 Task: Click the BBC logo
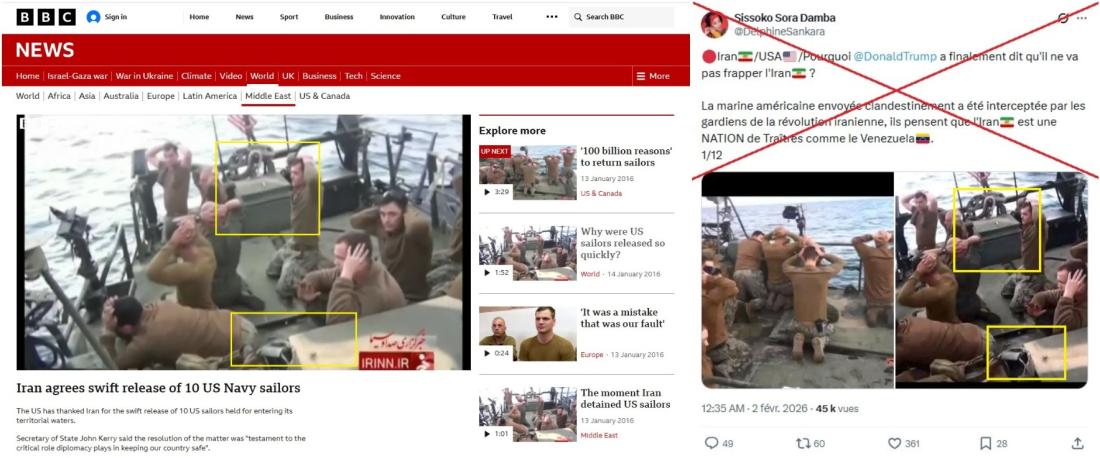(x=46, y=17)
